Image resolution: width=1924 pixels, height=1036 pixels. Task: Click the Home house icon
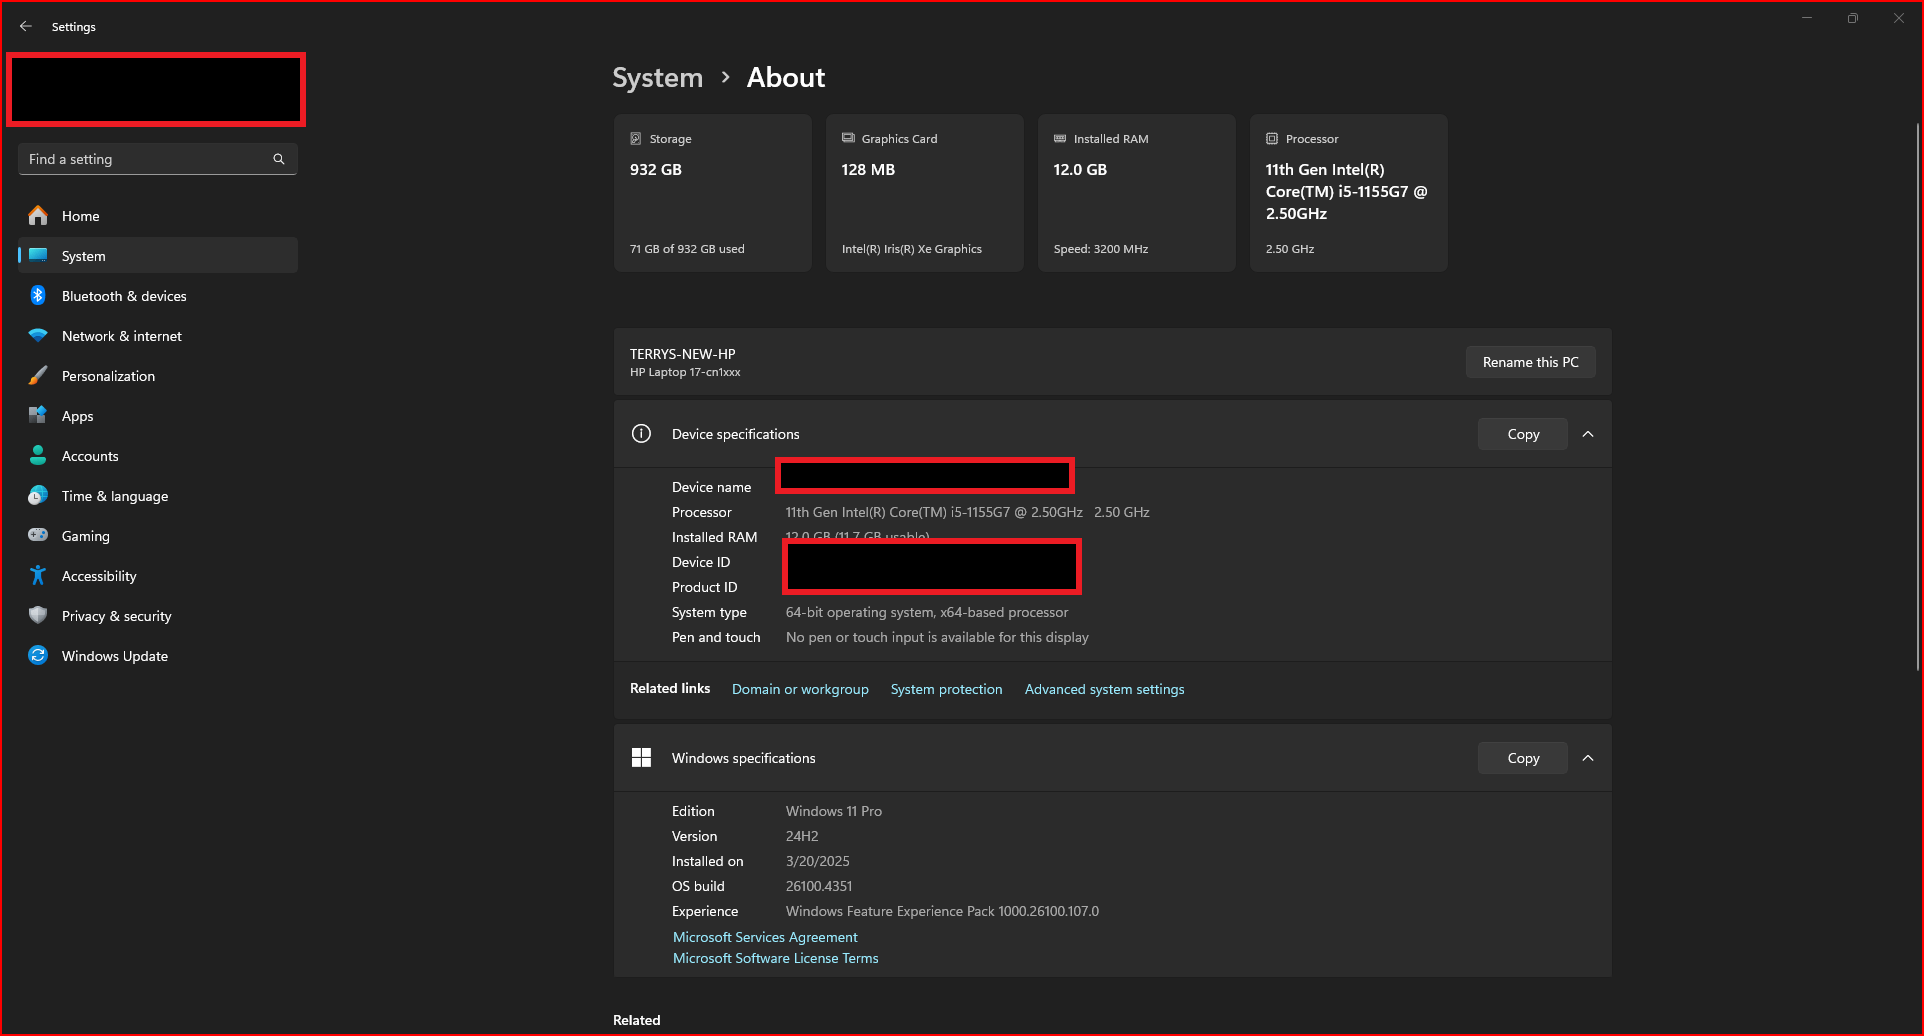click(x=38, y=215)
